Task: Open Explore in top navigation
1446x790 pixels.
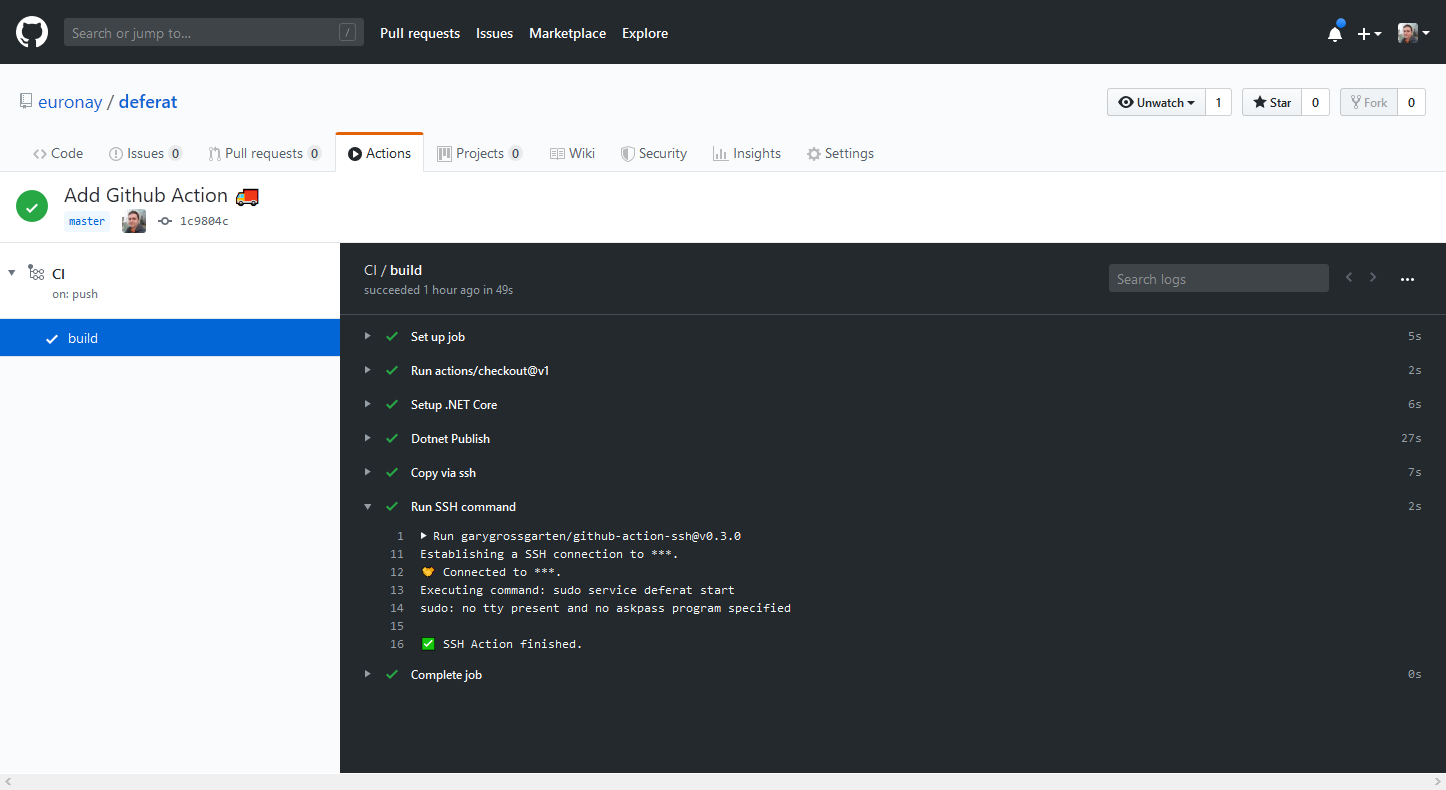Action: [x=645, y=33]
